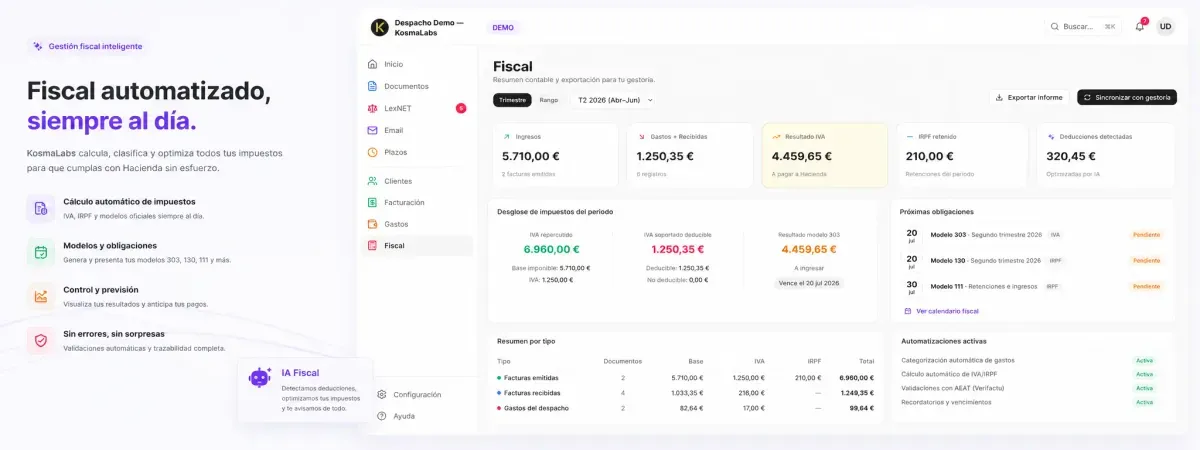Click Sincronizar con gestoría button

coord(1127,97)
